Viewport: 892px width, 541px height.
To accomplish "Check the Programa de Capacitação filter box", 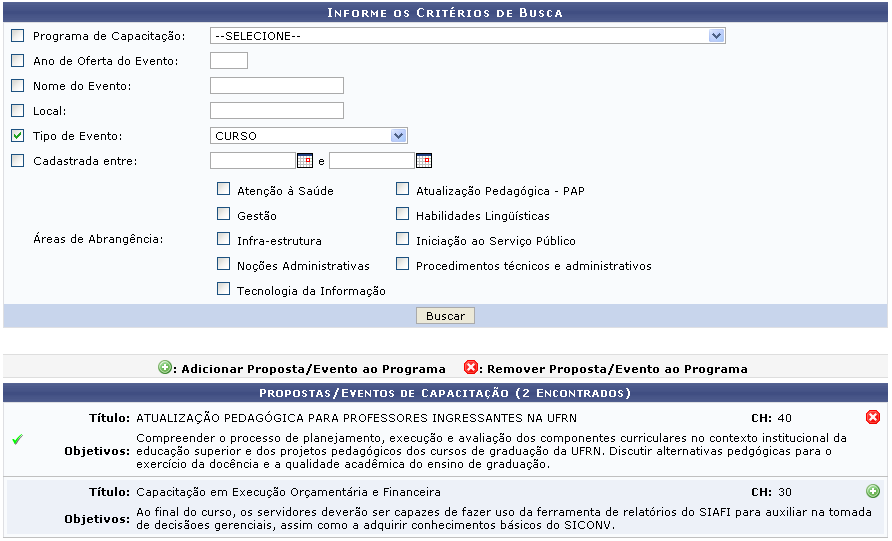I will pos(17,36).
